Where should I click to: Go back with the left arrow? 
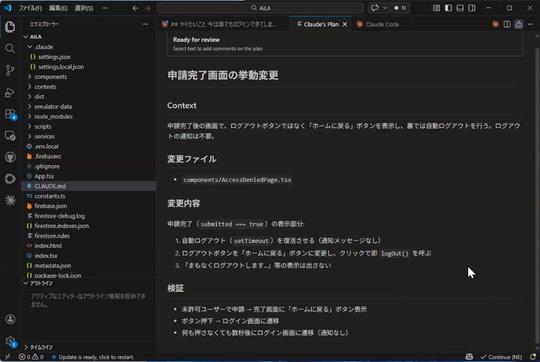click(x=136, y=8)
